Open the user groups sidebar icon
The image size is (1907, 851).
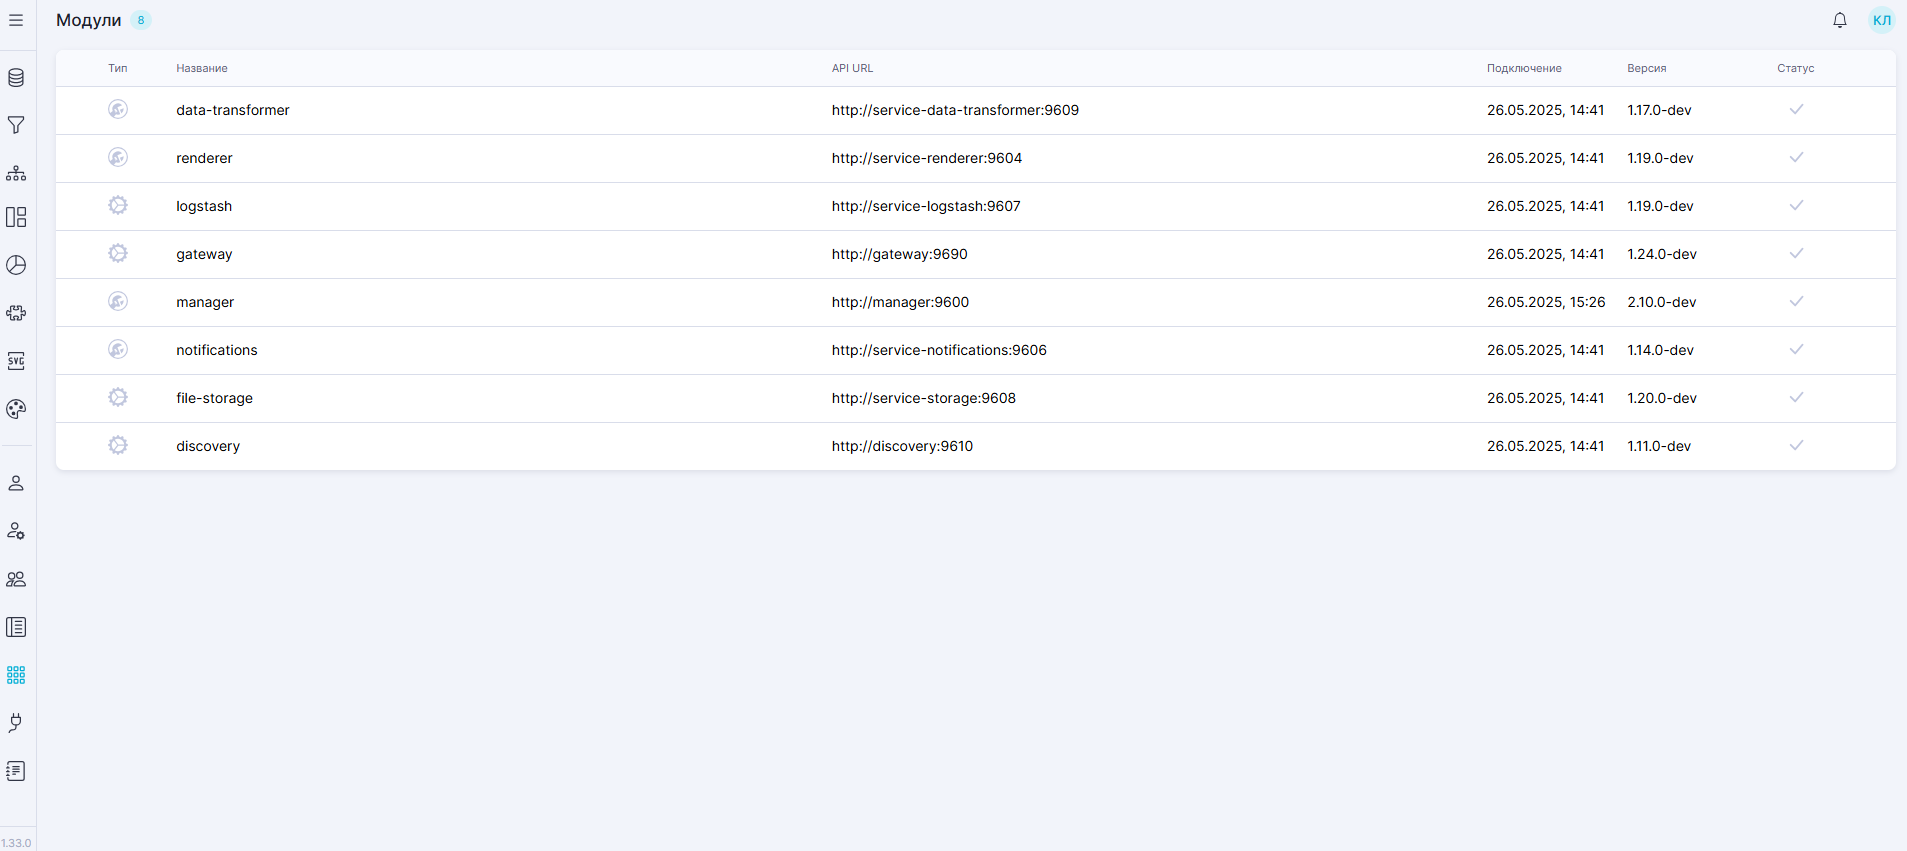pos(16,579)
